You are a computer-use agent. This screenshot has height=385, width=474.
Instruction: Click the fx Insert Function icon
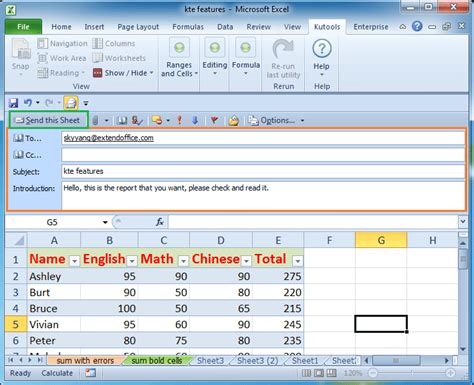coord(160,222)
